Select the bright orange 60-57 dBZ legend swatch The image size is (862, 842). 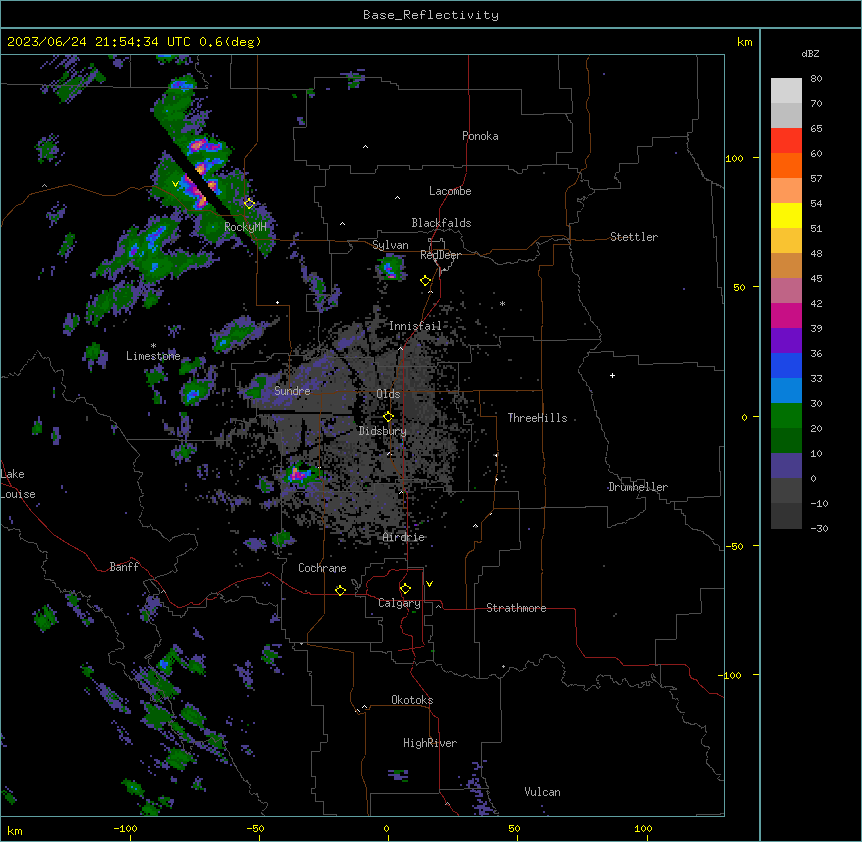(x=786, y=165)
